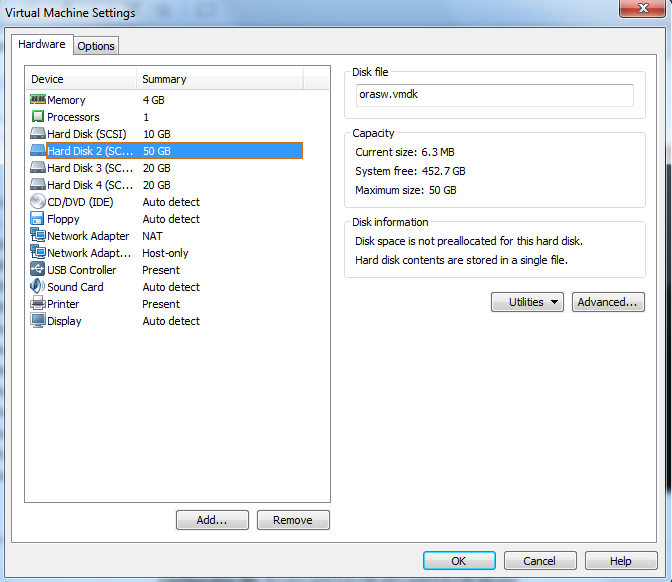Select the Hardware tab

click(42, 44)
